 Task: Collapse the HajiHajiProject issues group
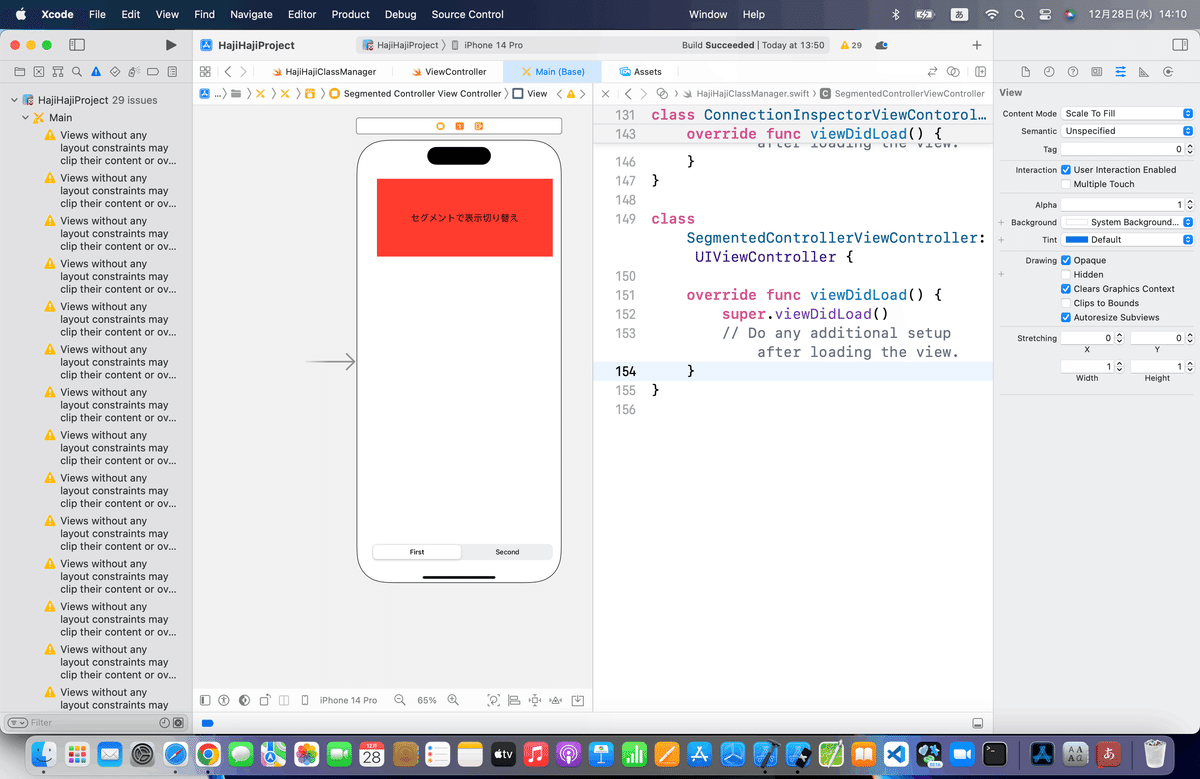tap(14, 101)
